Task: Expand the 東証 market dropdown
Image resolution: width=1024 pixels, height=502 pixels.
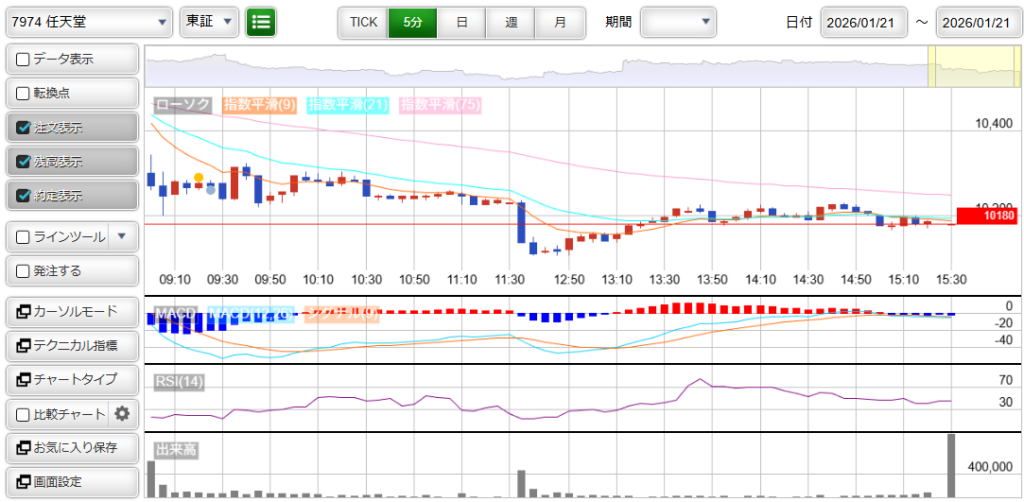Action: coord(208,21)
